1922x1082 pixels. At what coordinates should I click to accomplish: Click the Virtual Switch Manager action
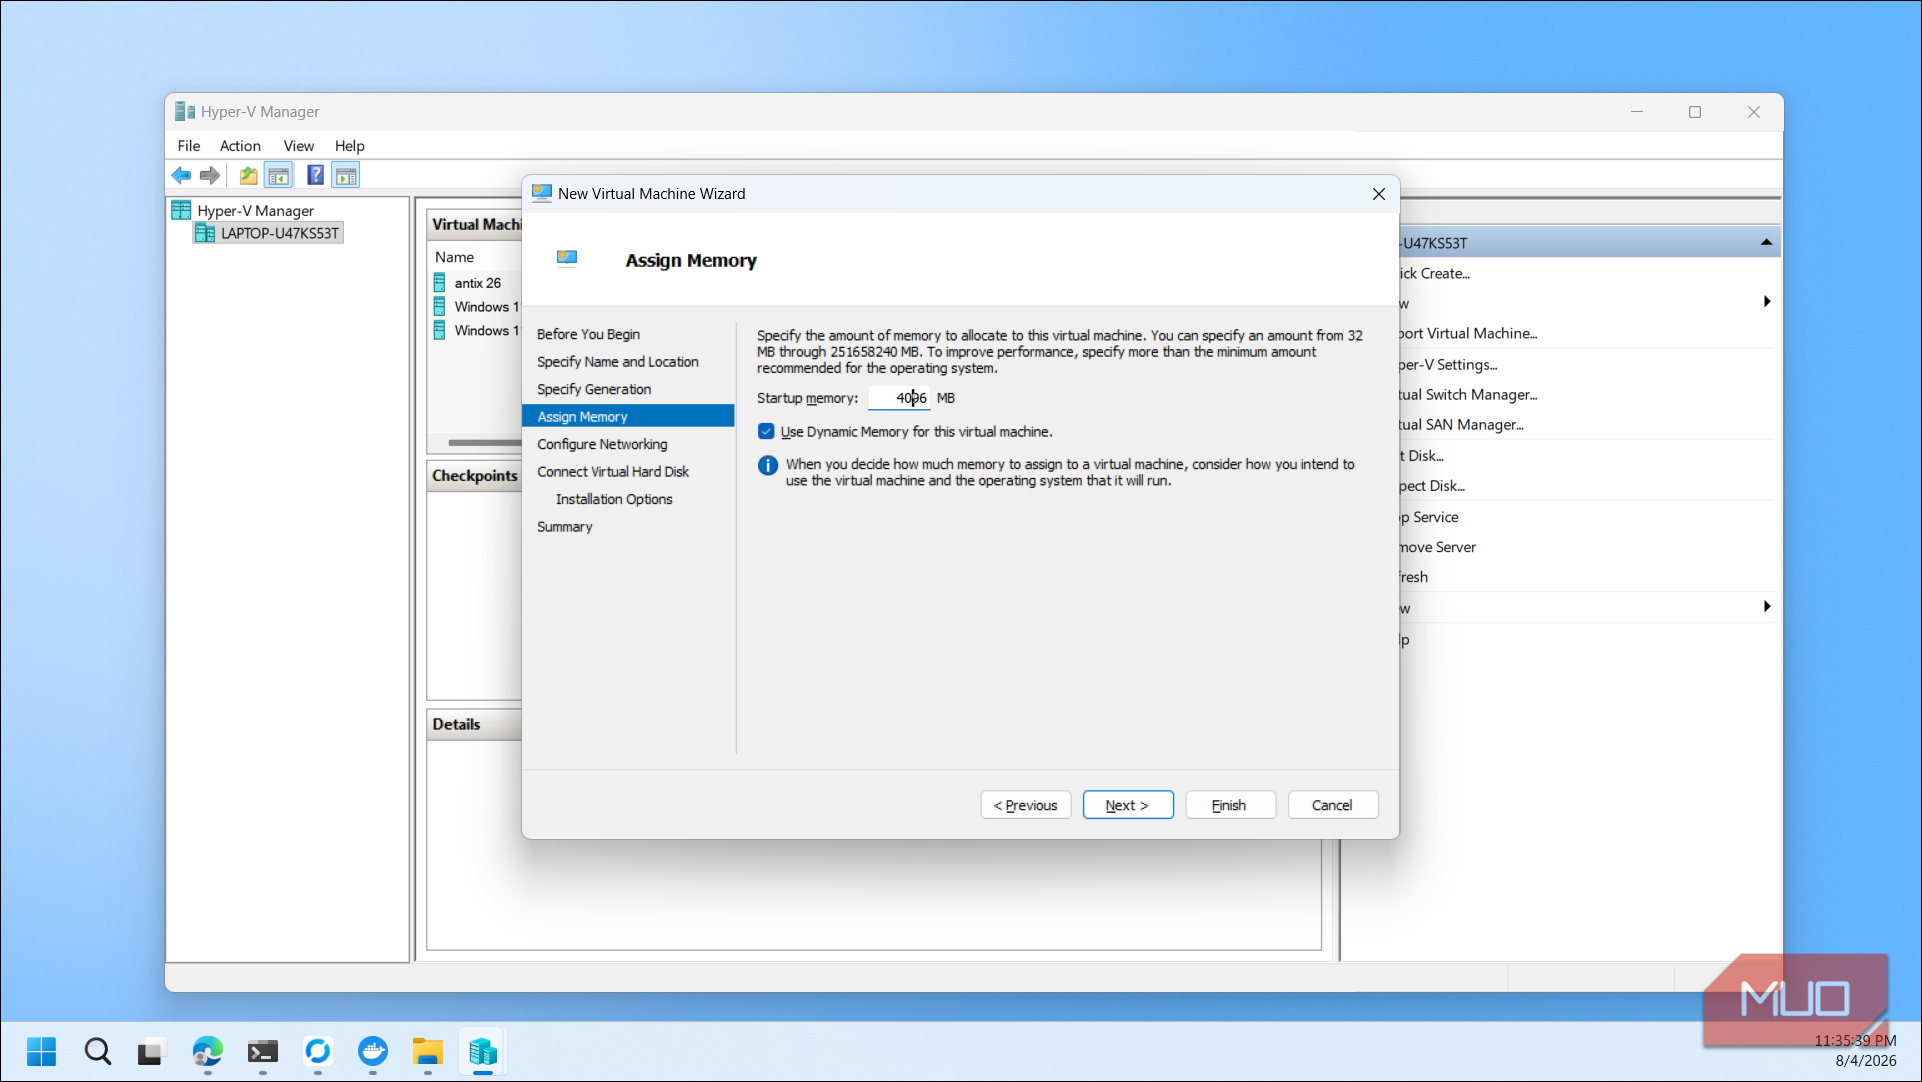point(1467,395)
